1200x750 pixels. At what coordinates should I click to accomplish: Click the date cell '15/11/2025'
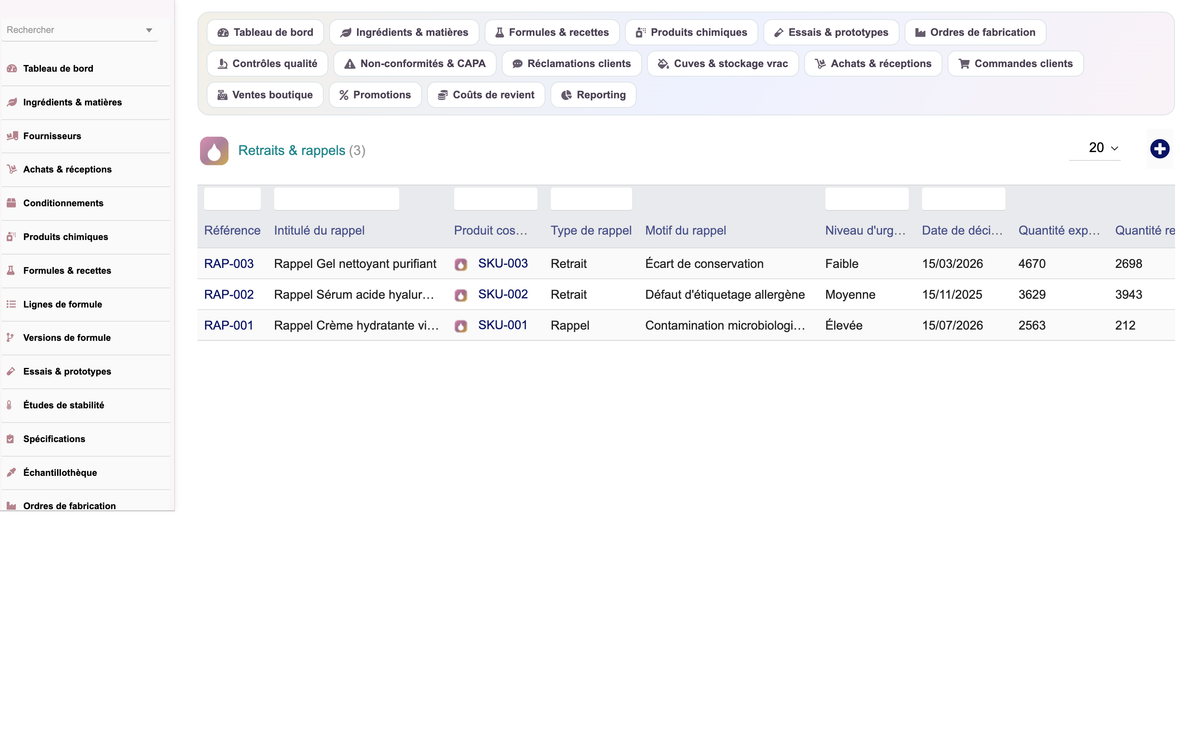pyautogui.click(x=952, y=295)
